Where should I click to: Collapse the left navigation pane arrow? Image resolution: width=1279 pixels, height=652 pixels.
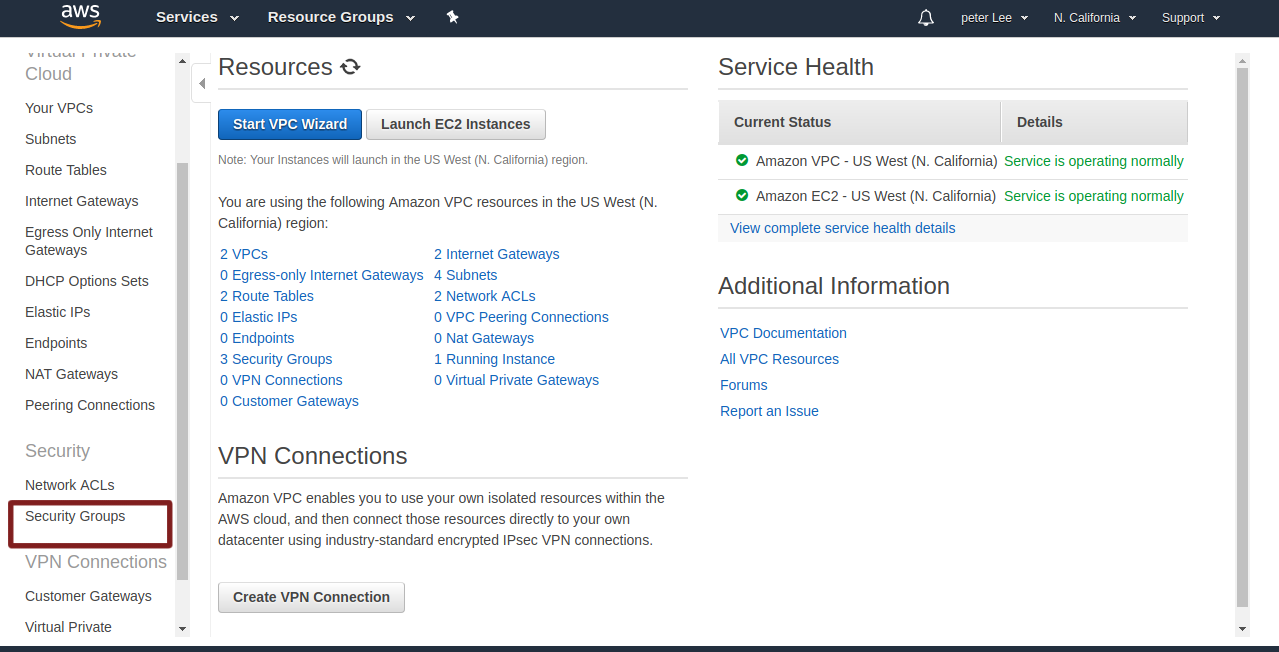tap(201, 83)
